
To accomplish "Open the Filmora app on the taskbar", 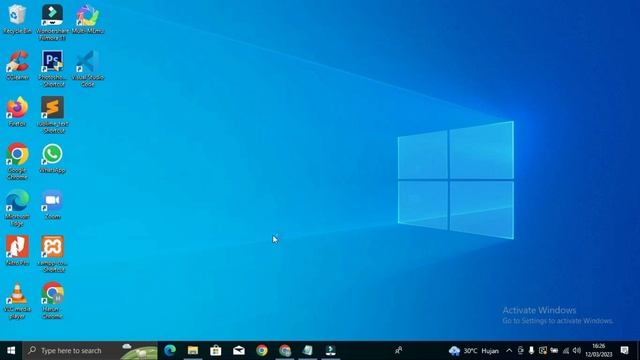I will pos(331,351).
